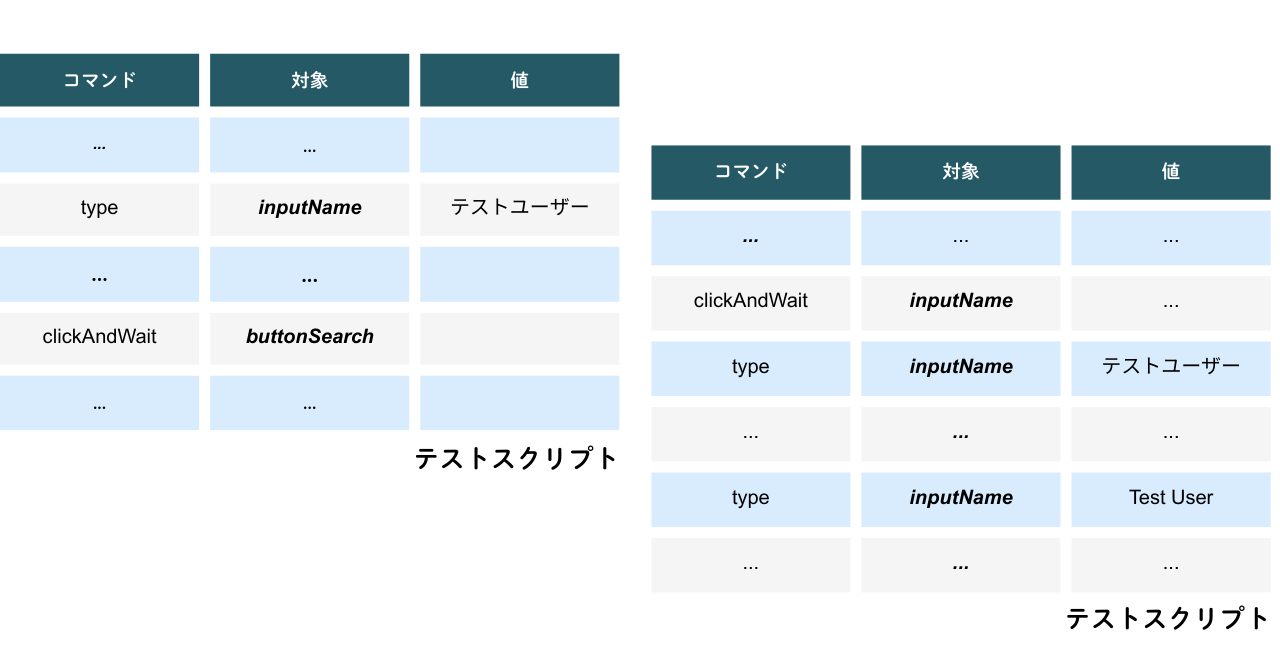Viewport: 1280px width, 670px height.
Task: Select the buttonSearch target cell
Action: [309, 338]
